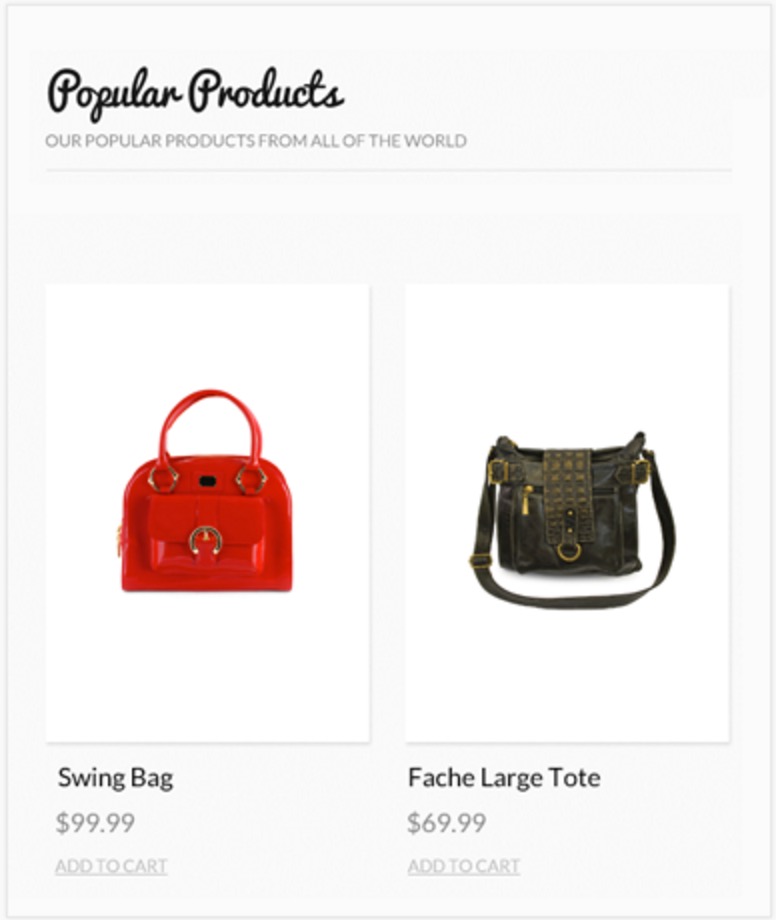
Task: Click the word 'Popular' in the heading
Action: (114, 94)
